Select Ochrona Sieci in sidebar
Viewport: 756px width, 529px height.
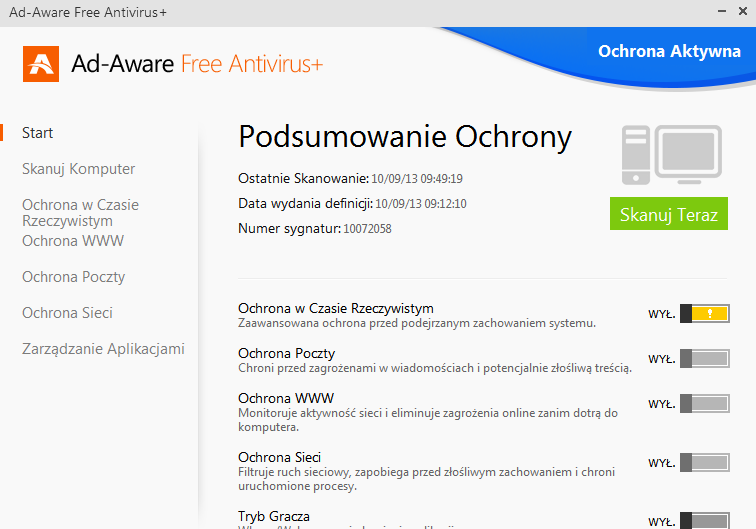point(68,313)
